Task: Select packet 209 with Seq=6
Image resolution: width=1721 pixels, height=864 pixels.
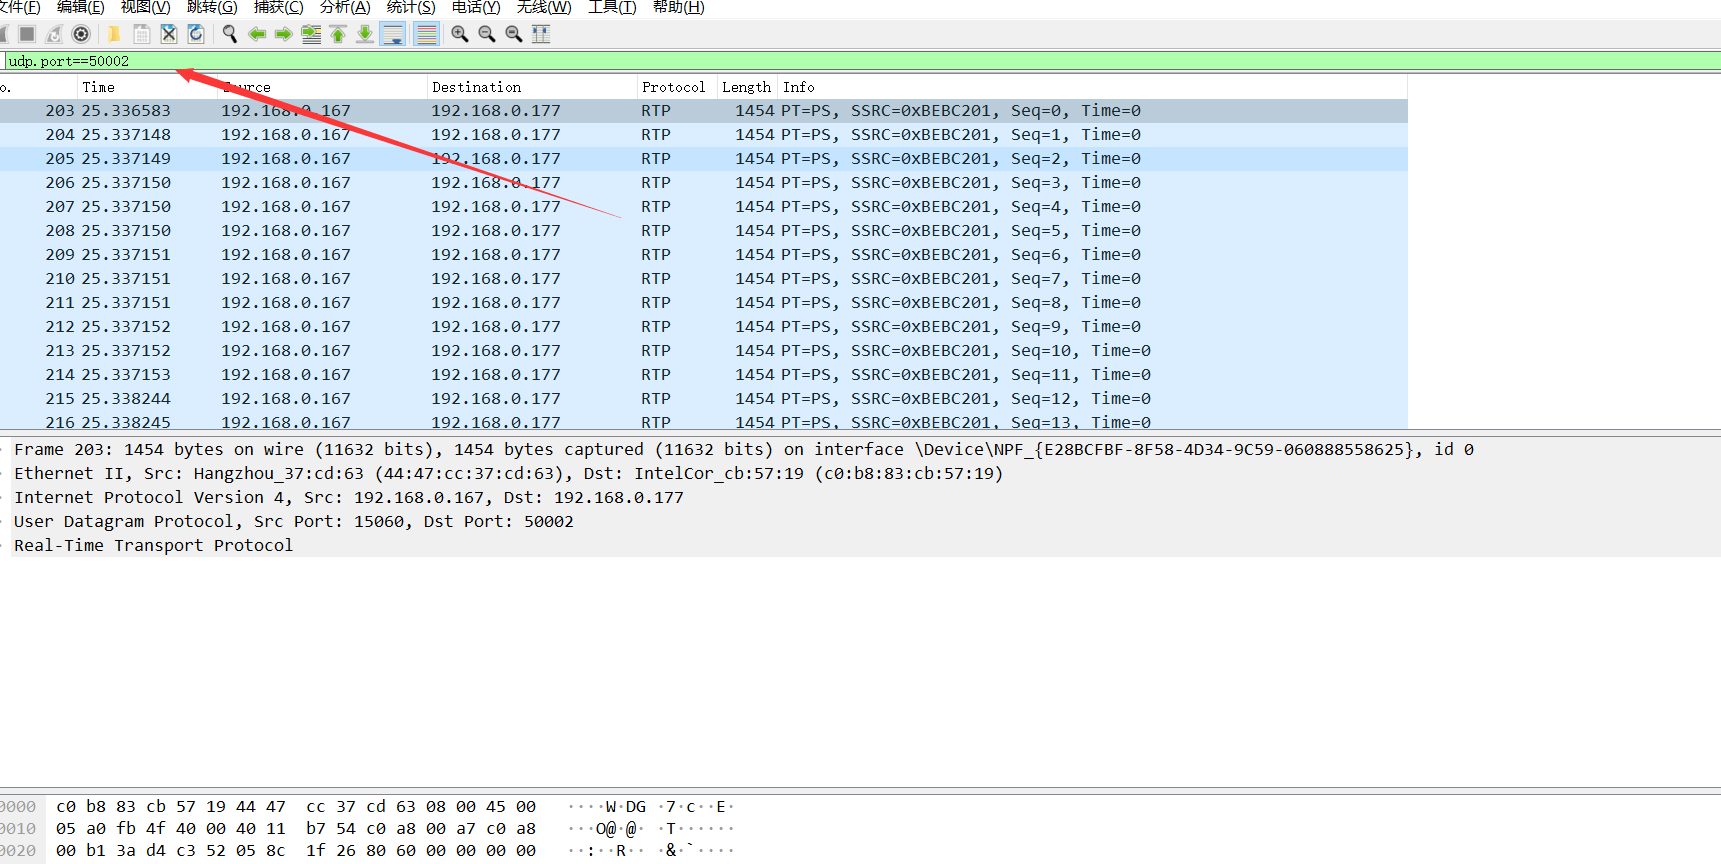Action: tap(704, 255)
